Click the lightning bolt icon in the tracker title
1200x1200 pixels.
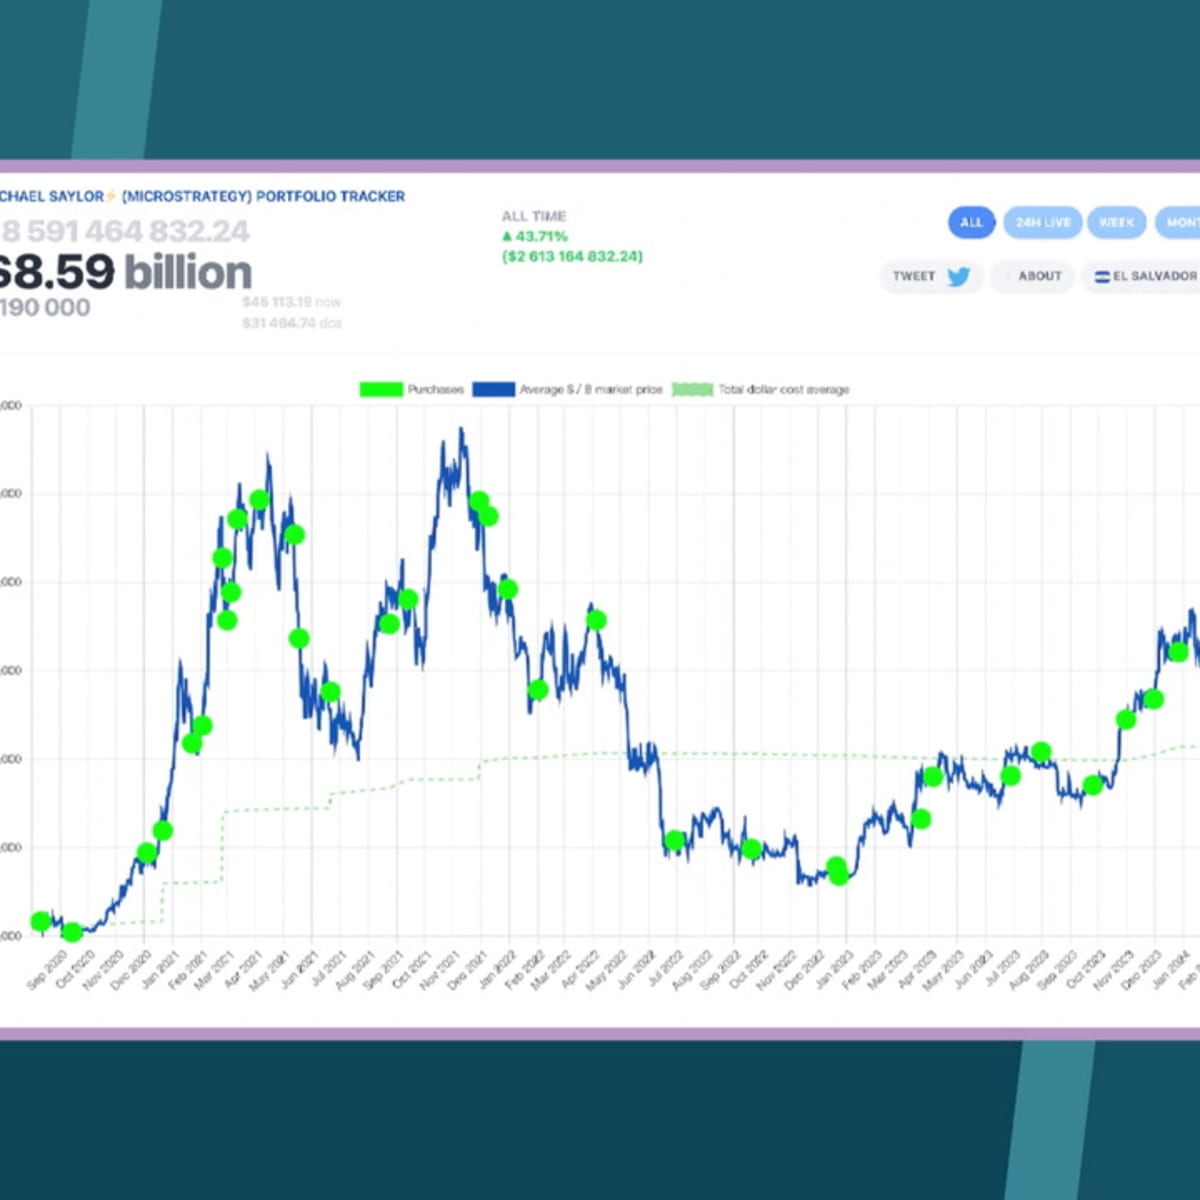click(110, 196)
